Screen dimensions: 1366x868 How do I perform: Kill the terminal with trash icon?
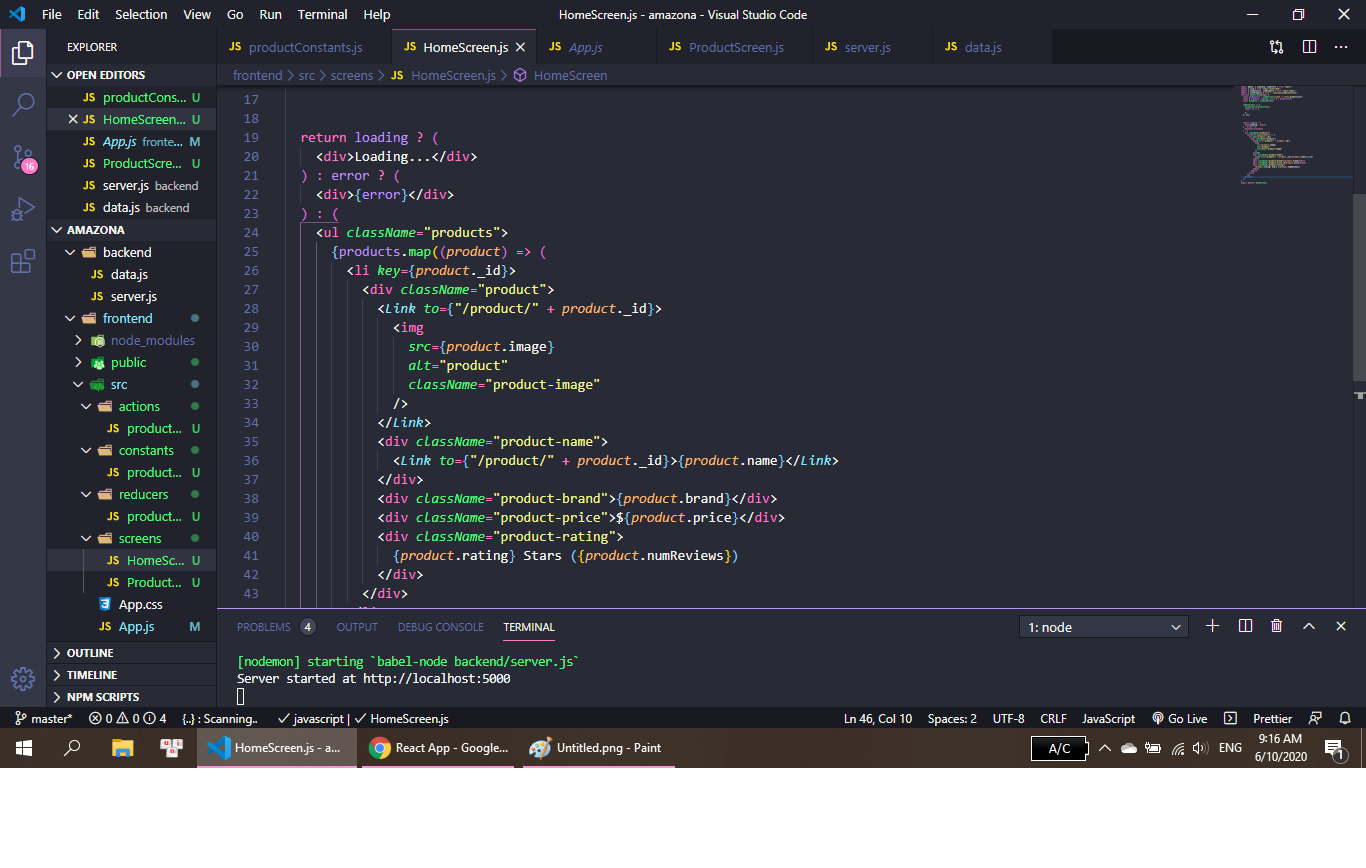tap(1276, 626)
